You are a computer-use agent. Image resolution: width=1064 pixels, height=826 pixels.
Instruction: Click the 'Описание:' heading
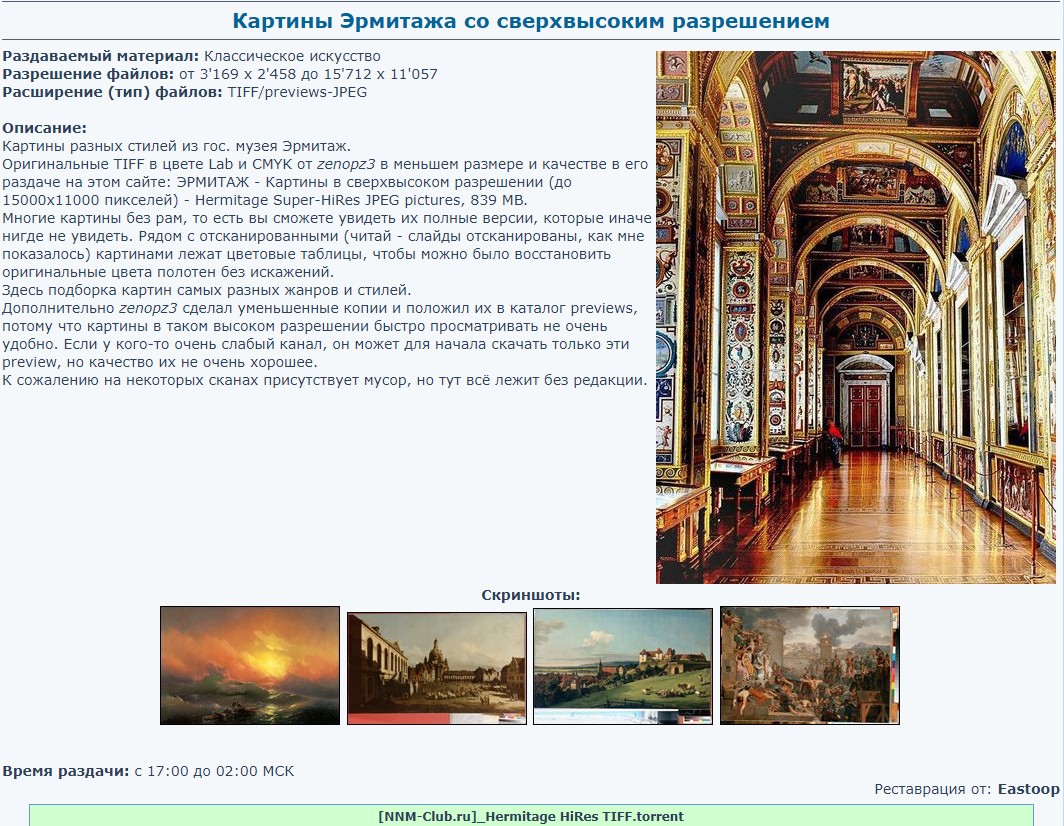click(45, 128)
